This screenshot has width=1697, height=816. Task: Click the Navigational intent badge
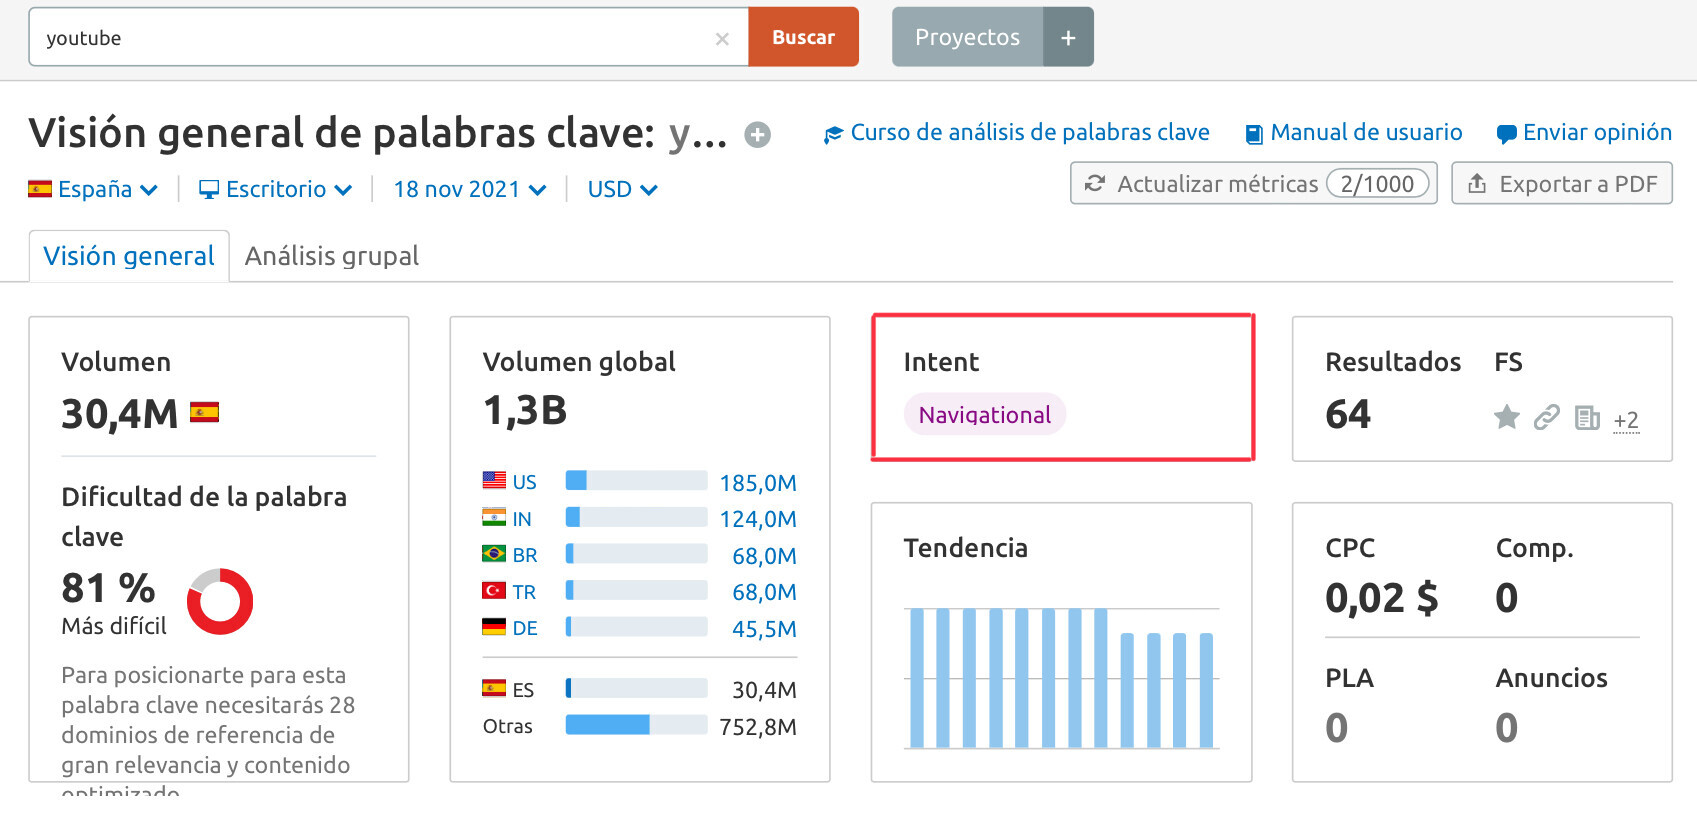(985, 414)
